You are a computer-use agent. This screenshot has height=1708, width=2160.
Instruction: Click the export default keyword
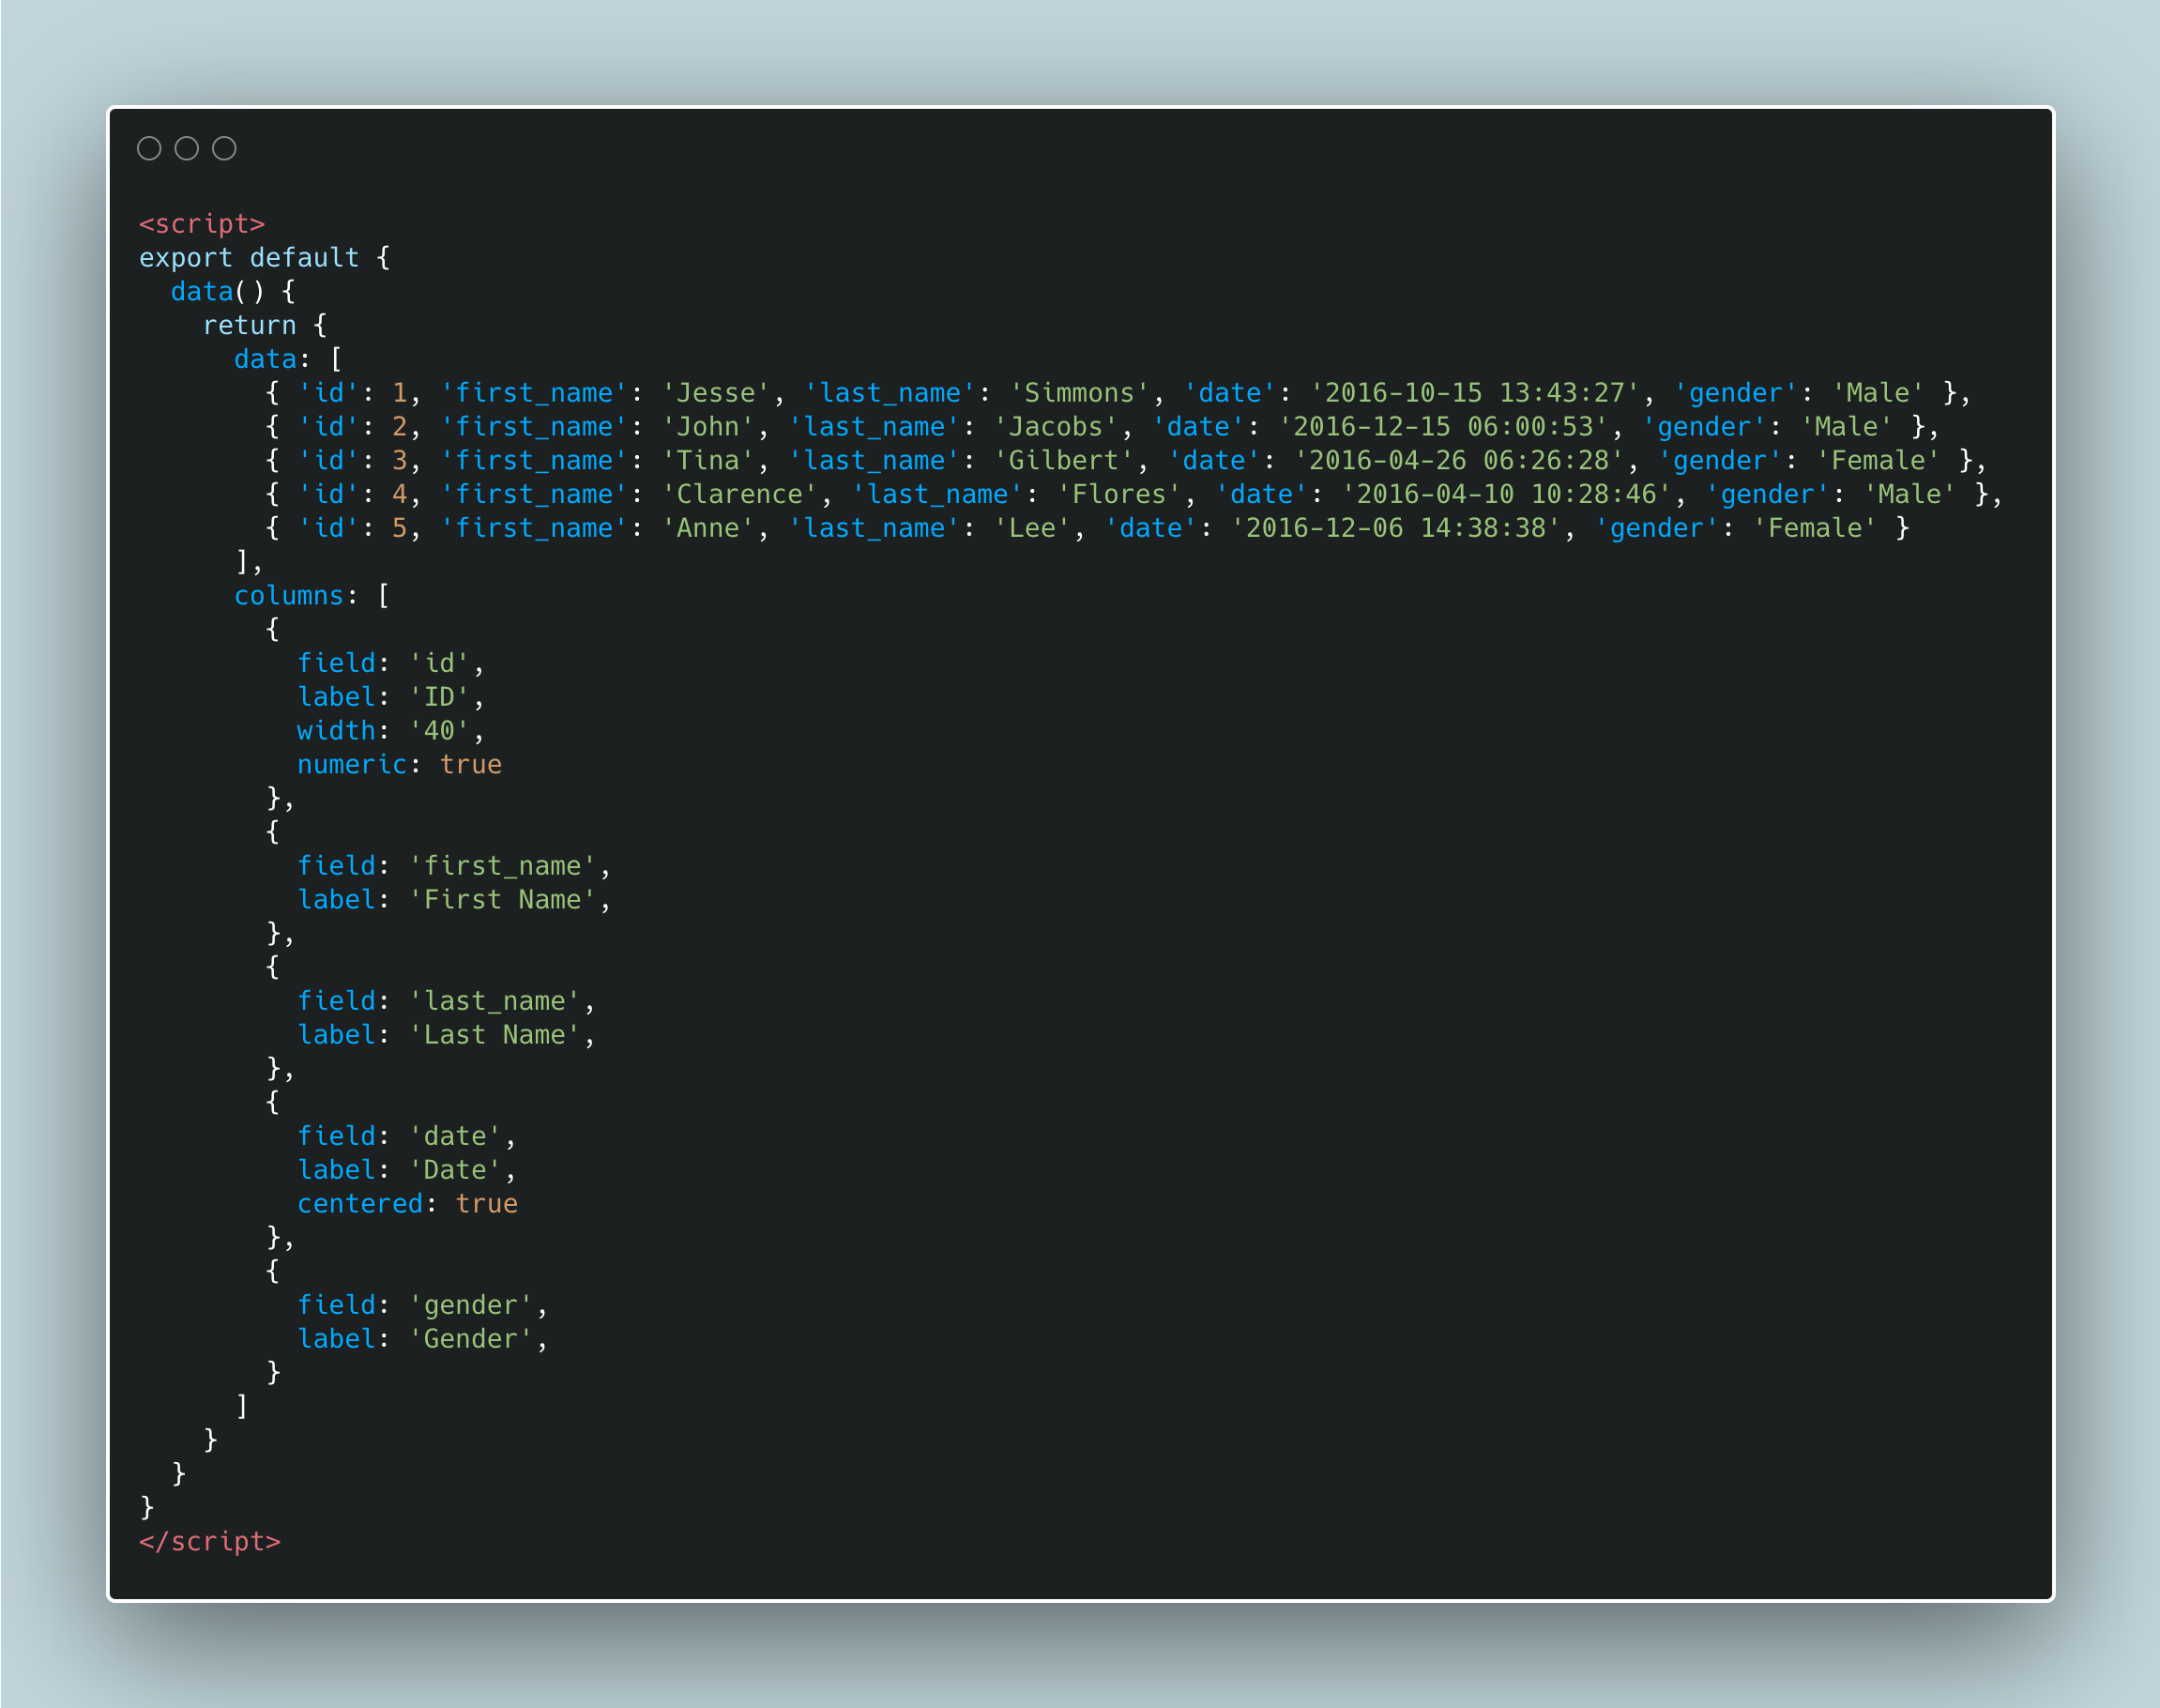click(x=248, y=257)
